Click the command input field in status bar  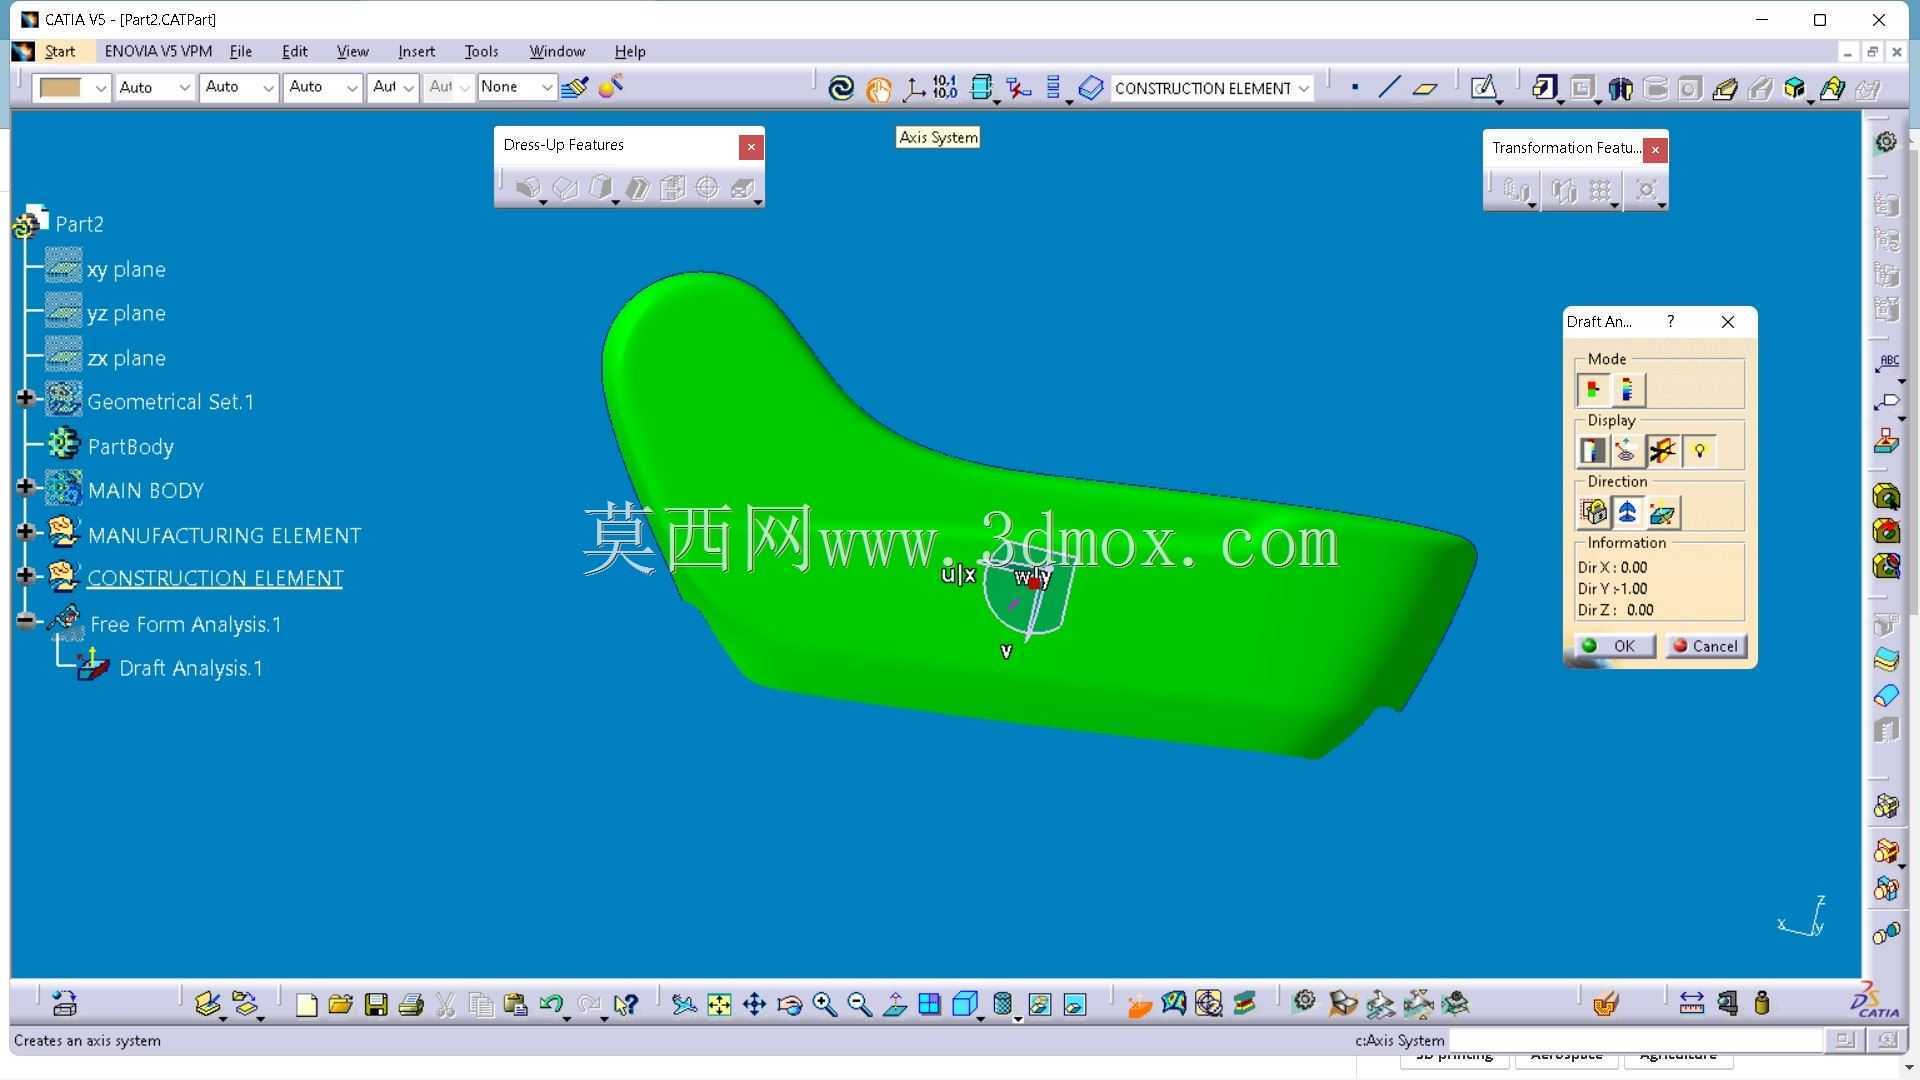(1636, 1041)
